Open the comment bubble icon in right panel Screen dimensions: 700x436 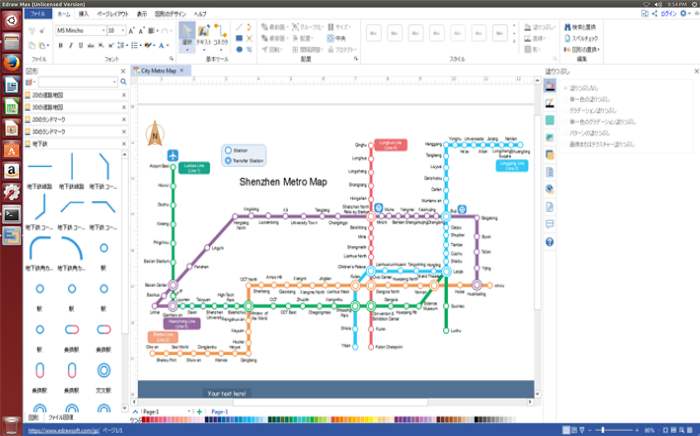(x=550, y=224)
